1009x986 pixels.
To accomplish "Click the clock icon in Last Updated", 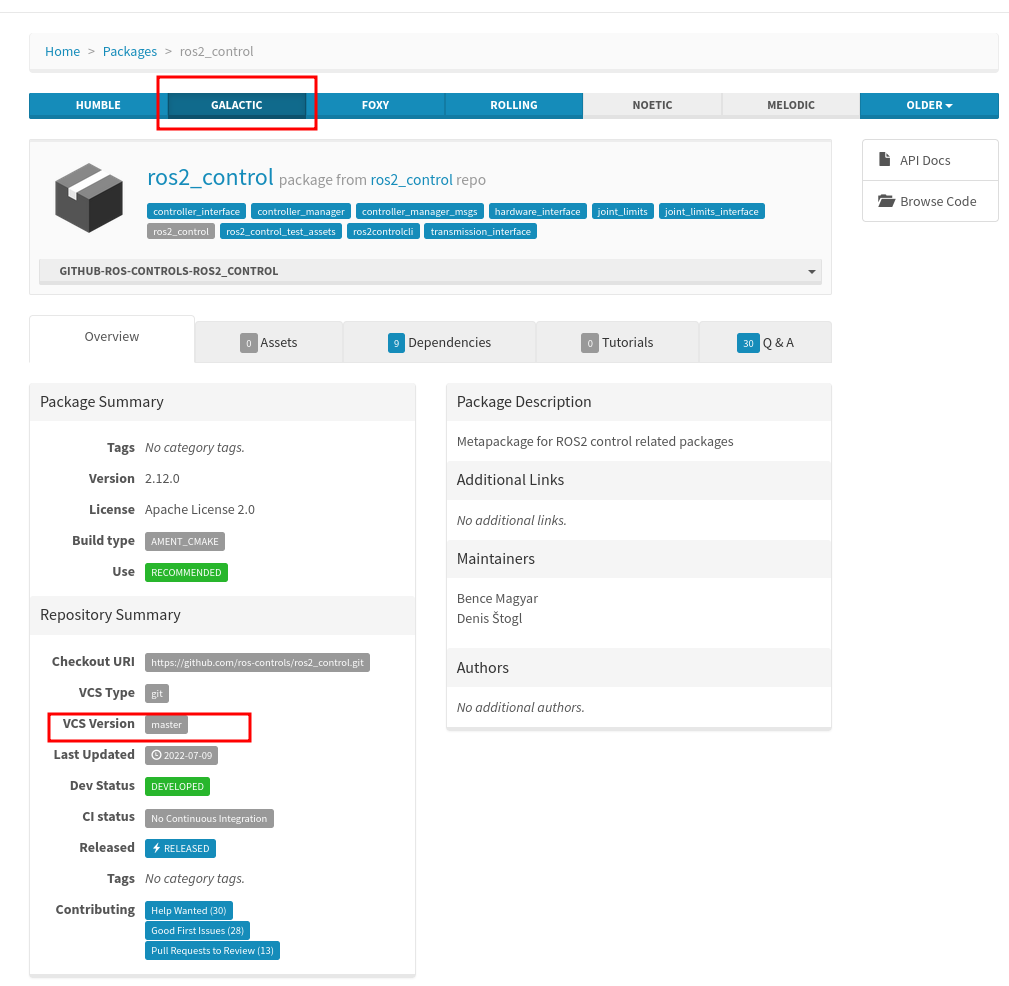I will (x=156, y=755).
